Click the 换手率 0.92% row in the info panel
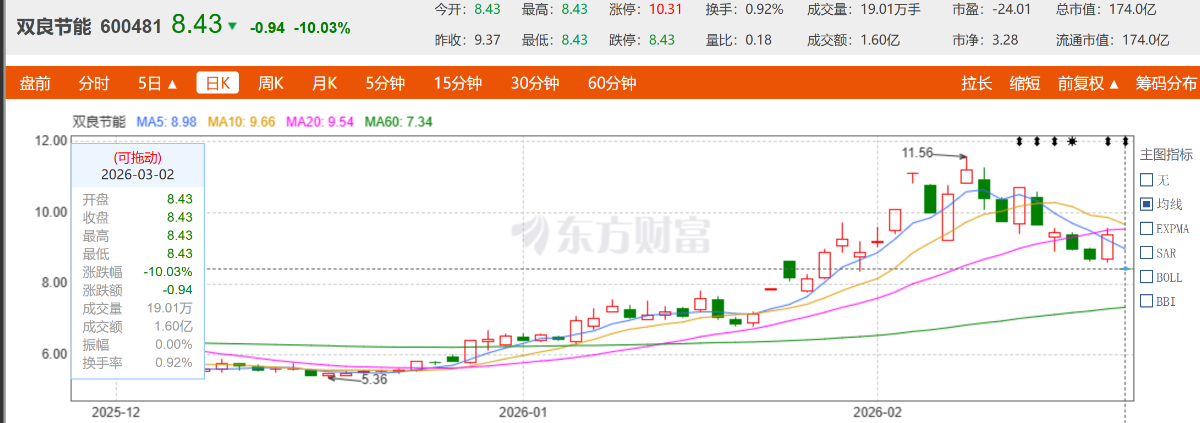This screenshot has width=1200, height=423. pos(138,362)
